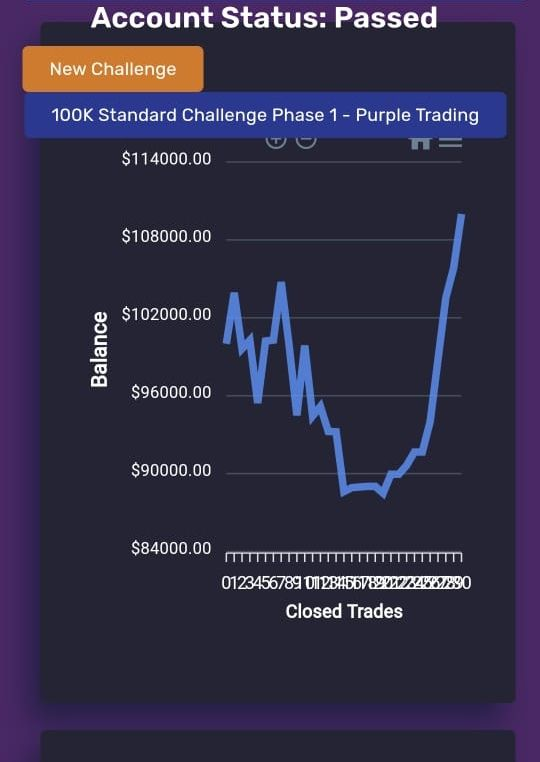Click the closed trades tick marks row
This screenshot has width=540, height=762.
[x=344, y=557]
